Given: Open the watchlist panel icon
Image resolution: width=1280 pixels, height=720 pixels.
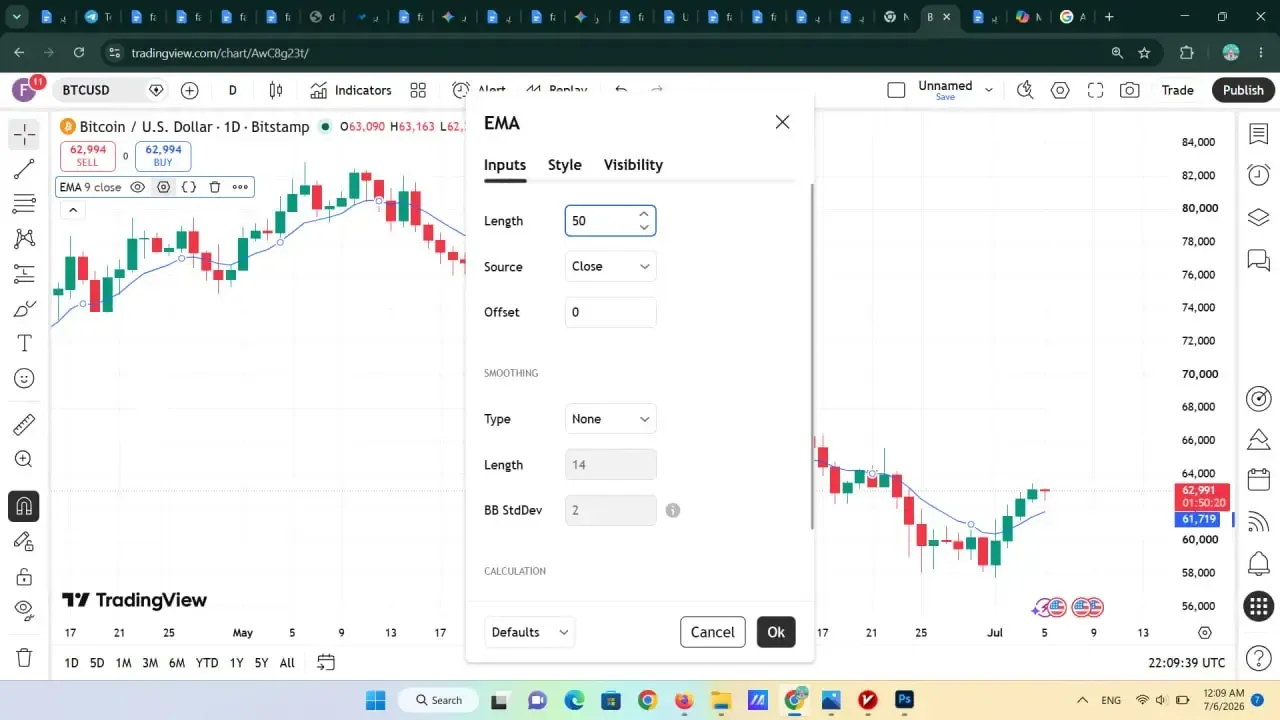Looking at the screenshot, I should (x=1258, y=133).
